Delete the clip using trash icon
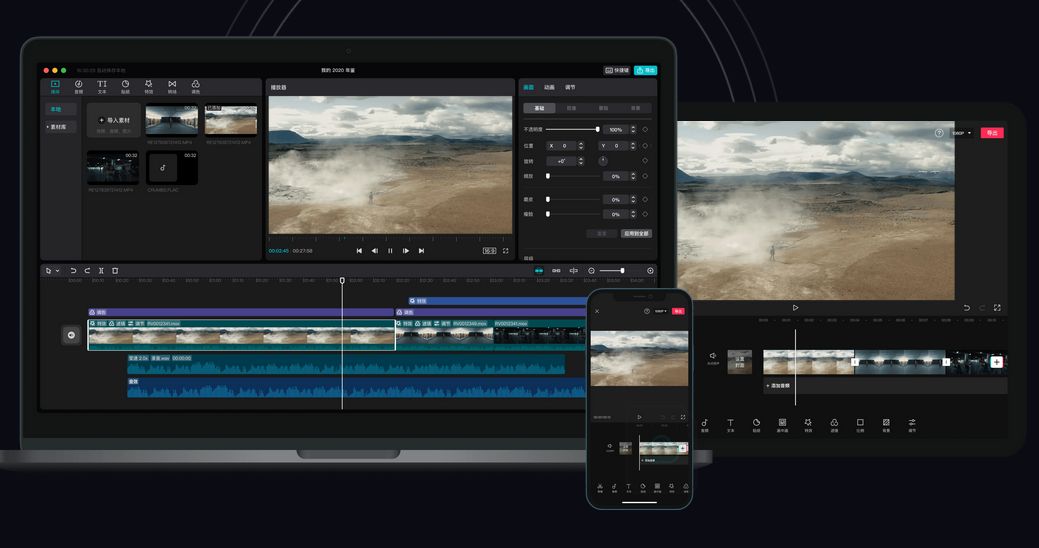 pyautogui.click(x=115, y=270)
